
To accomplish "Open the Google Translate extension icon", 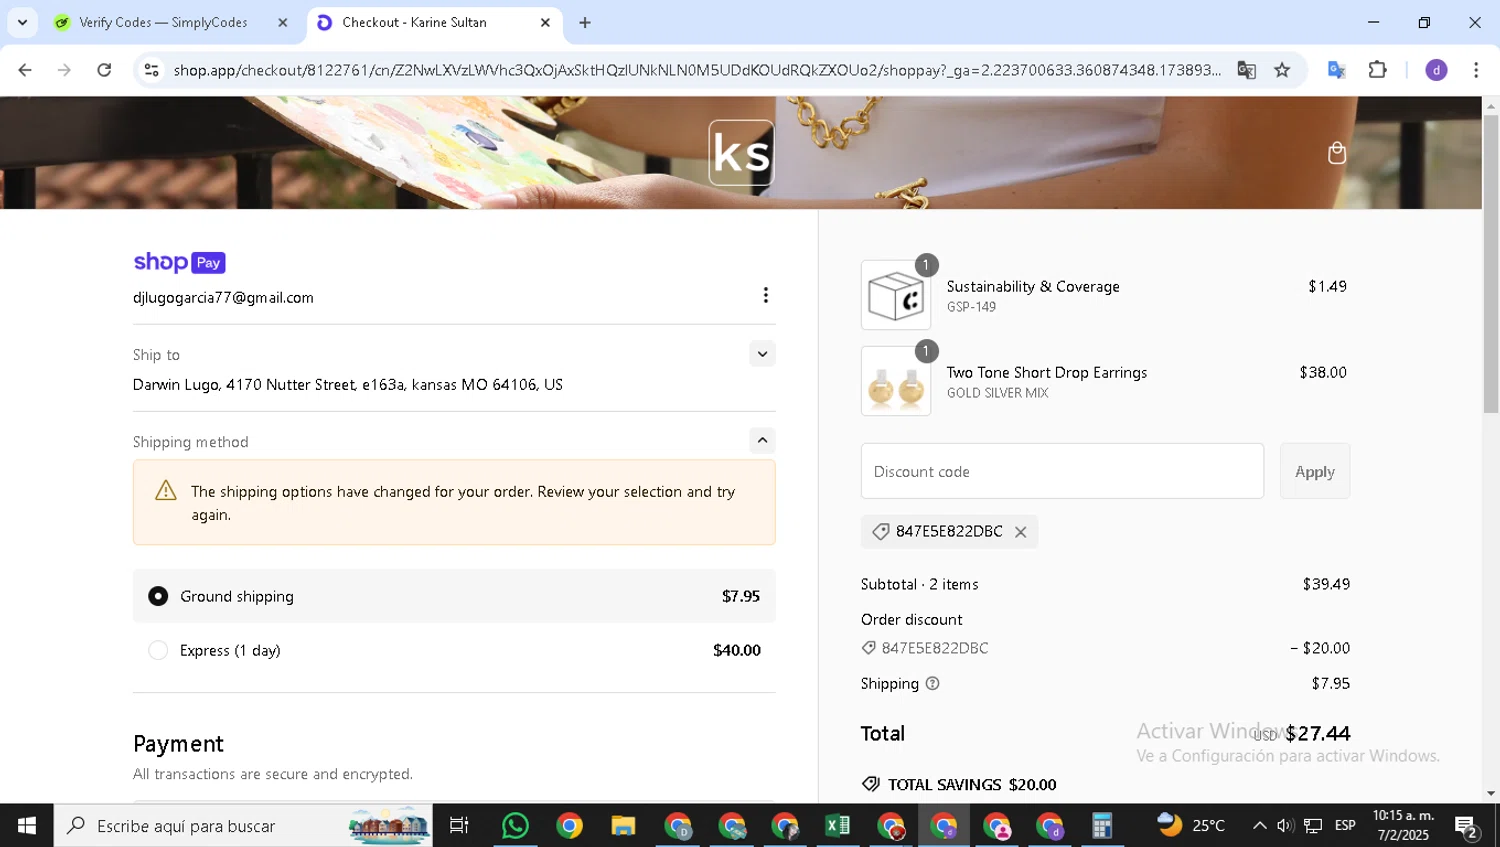I will (x=1336, y=70).
